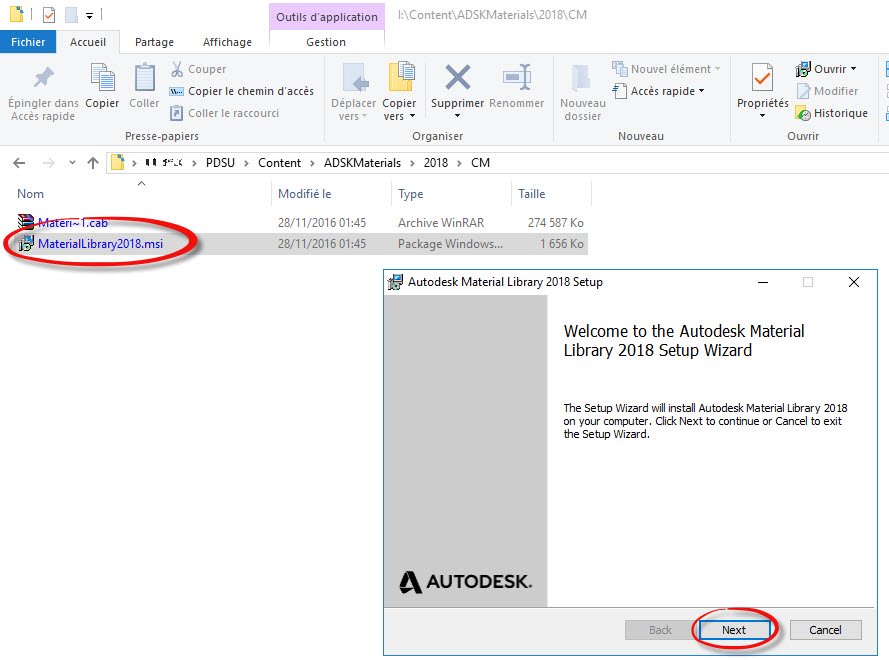Click the up-one-level arrow

click(93, 163)
